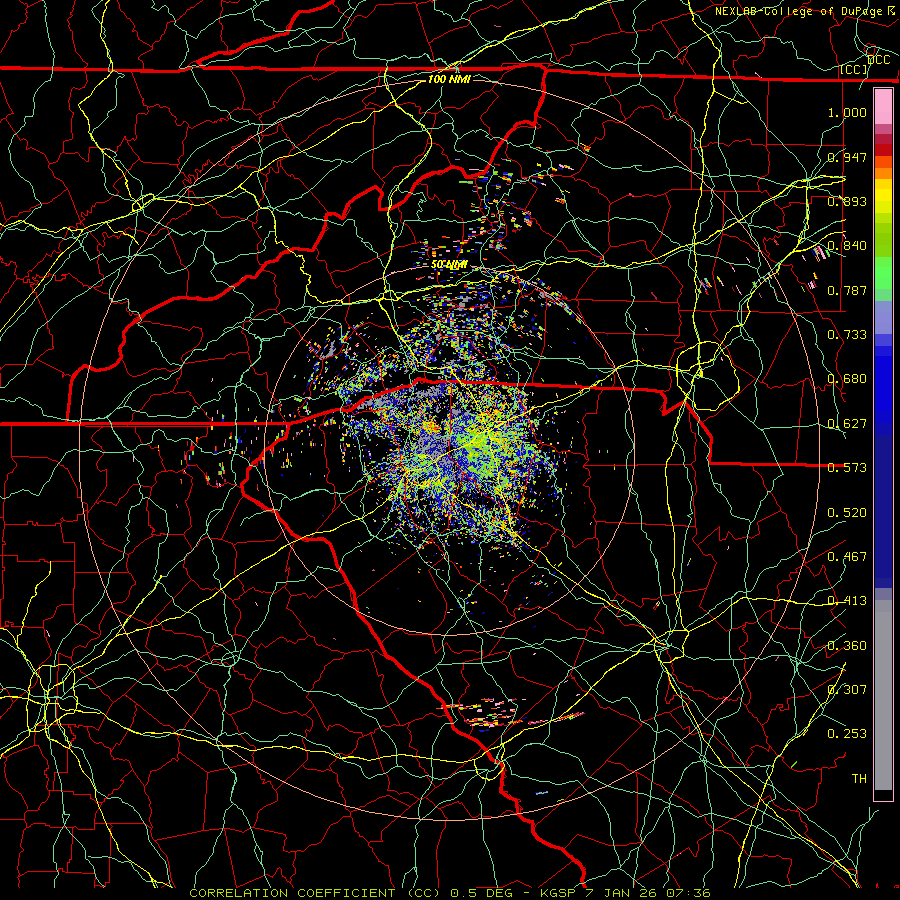Select the 0.520 scale value

pos(847,513)
